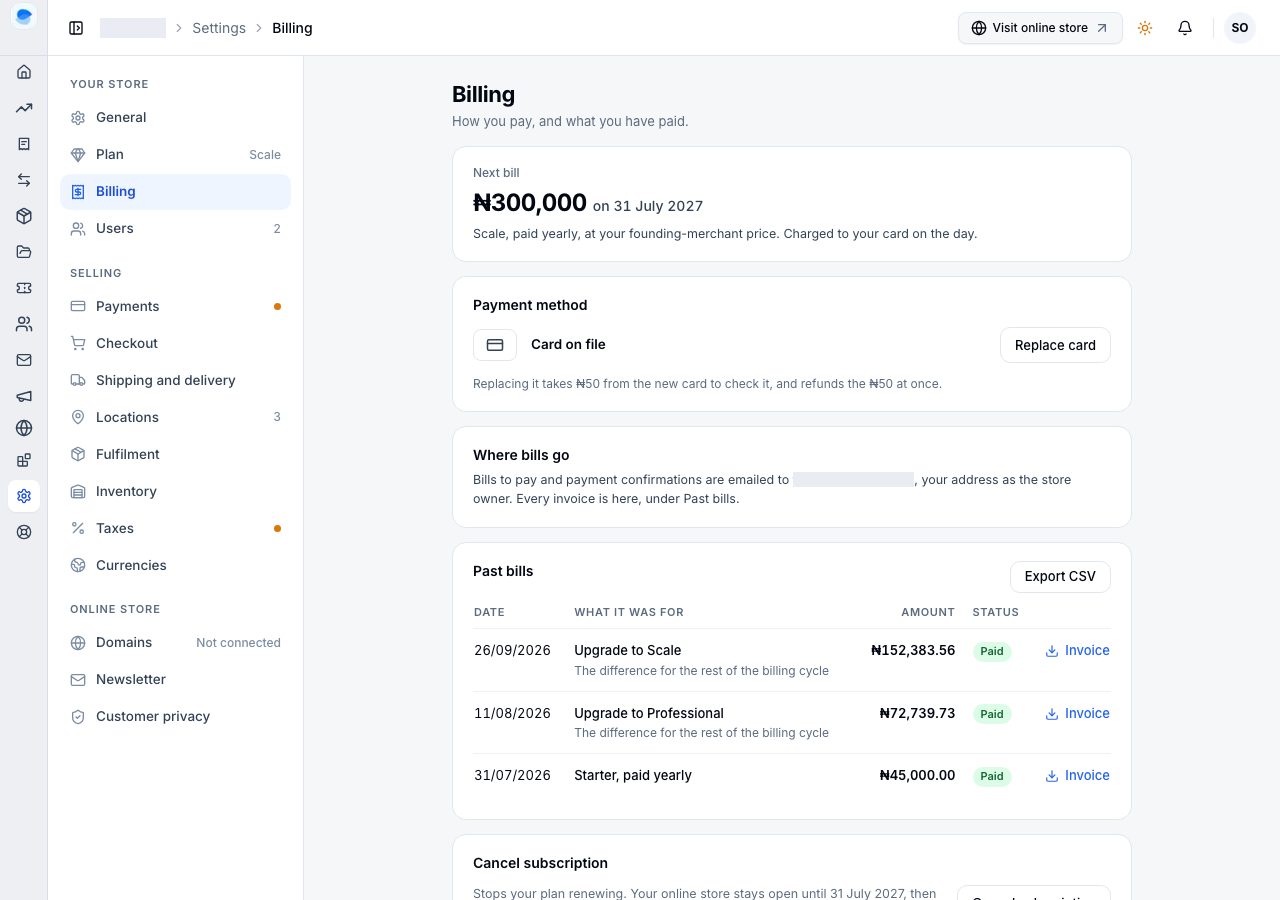Open the SO account avatar menu
This screenshot has width=1280, height=900.
click(x=1240, y=28)
